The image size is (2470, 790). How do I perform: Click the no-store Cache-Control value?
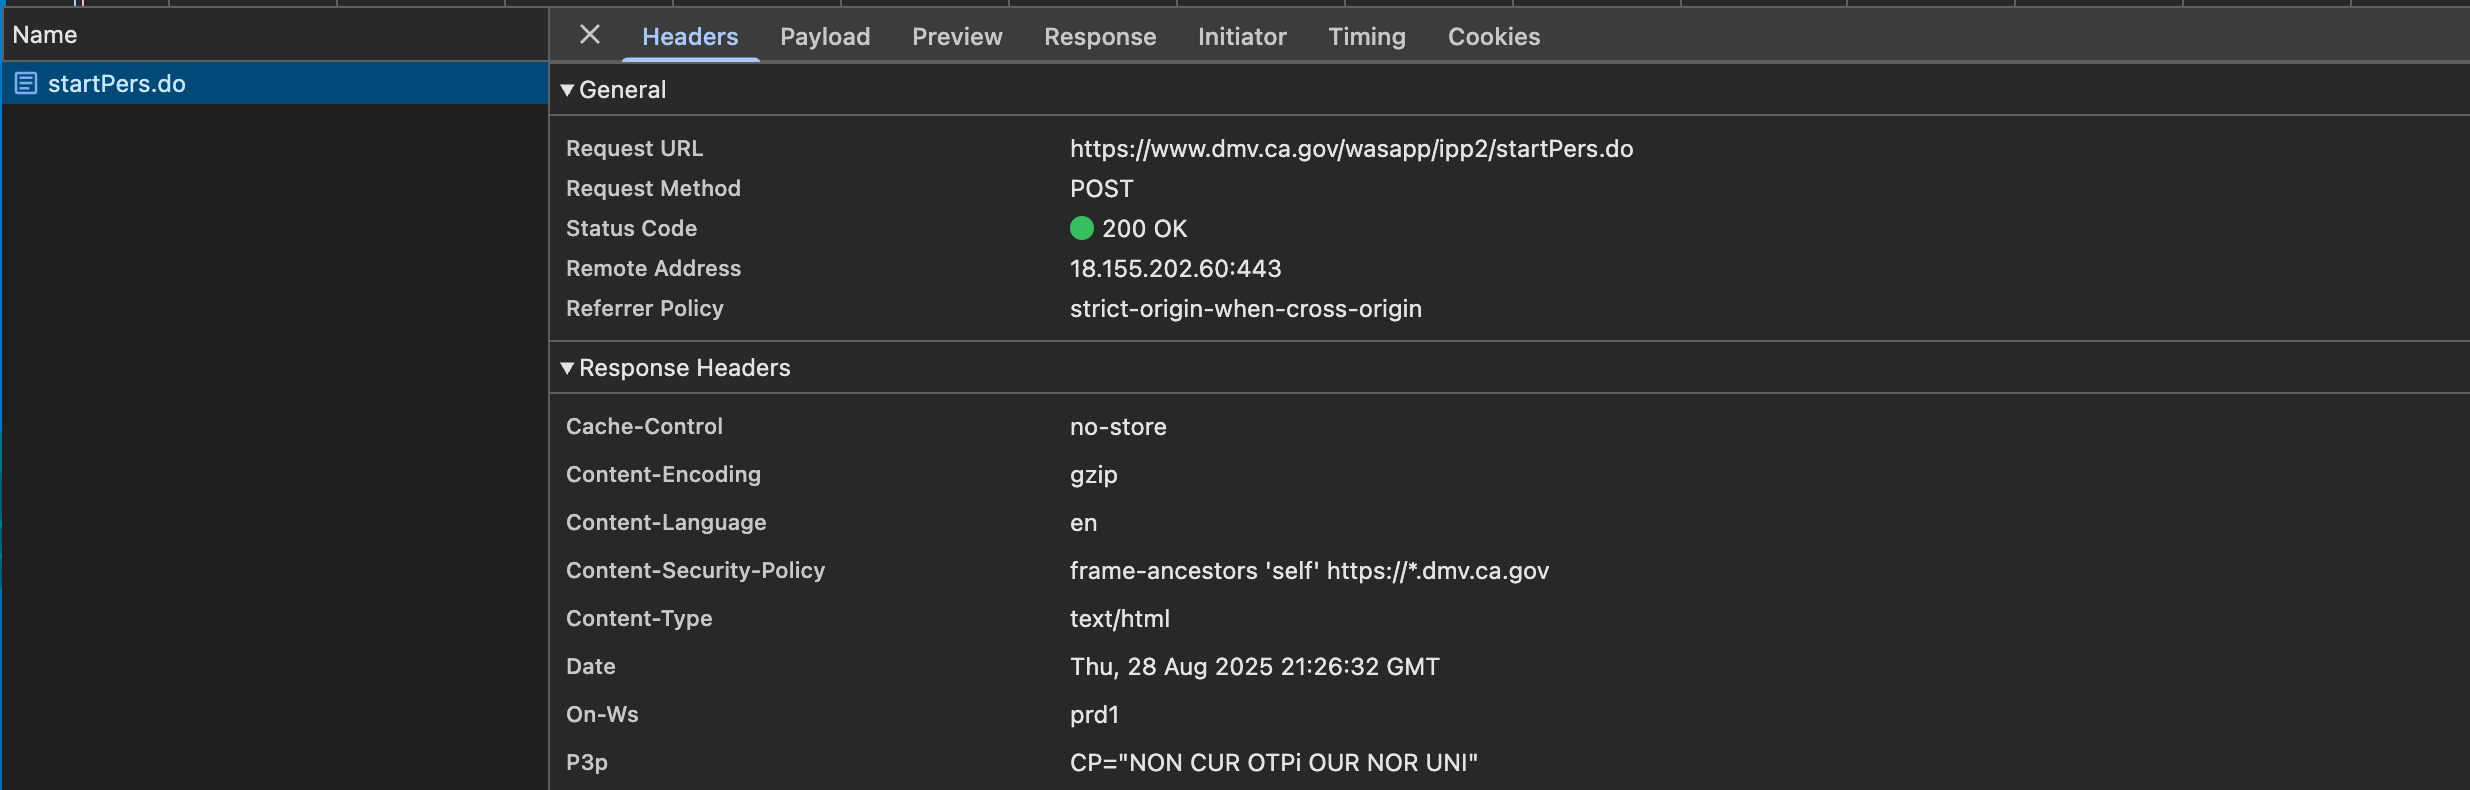coord(1118,427)
